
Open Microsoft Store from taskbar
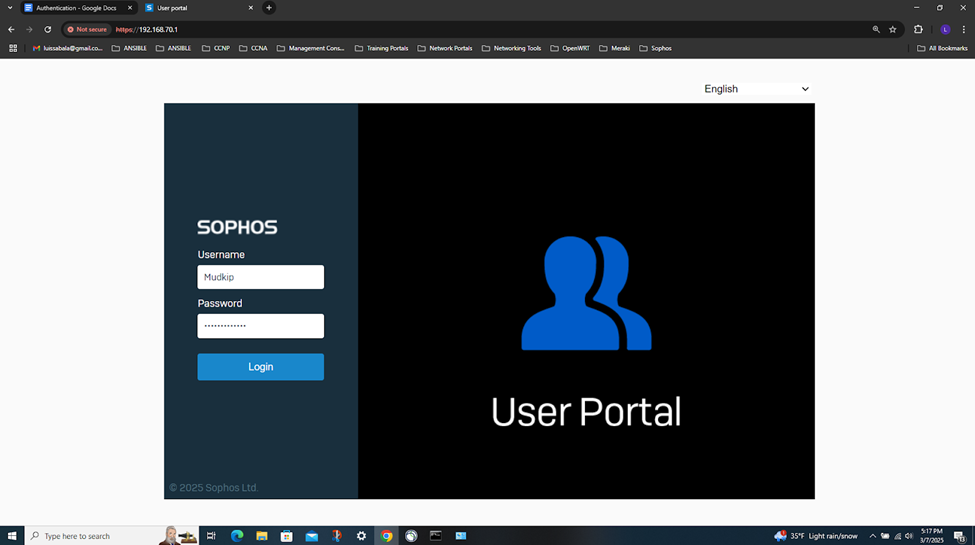[x=287, y=536]
